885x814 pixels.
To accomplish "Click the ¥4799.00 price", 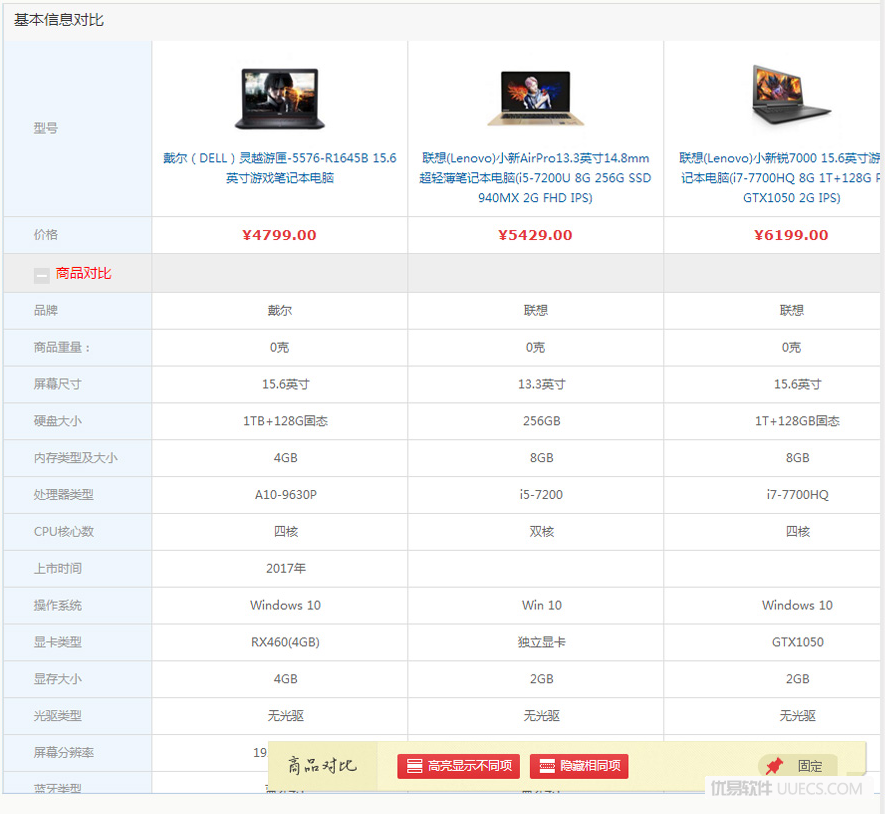I will coord(279,235).
